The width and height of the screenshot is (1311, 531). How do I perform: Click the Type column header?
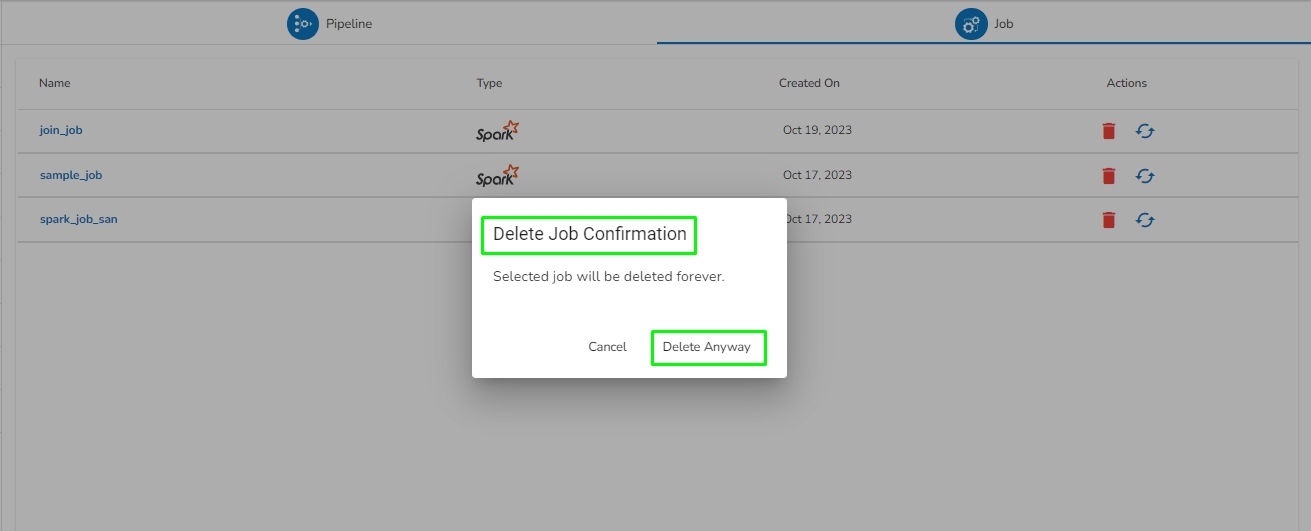pyautogui.click(x=489, y=83)
